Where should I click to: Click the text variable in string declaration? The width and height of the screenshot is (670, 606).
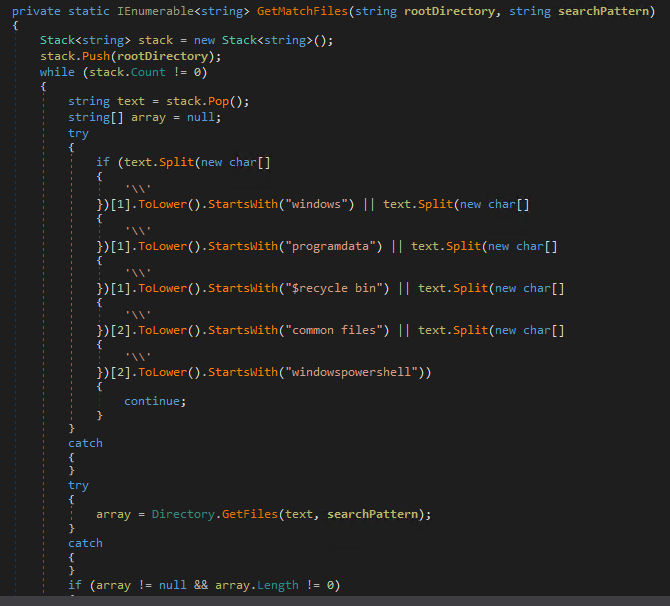[x=131, y=102]
